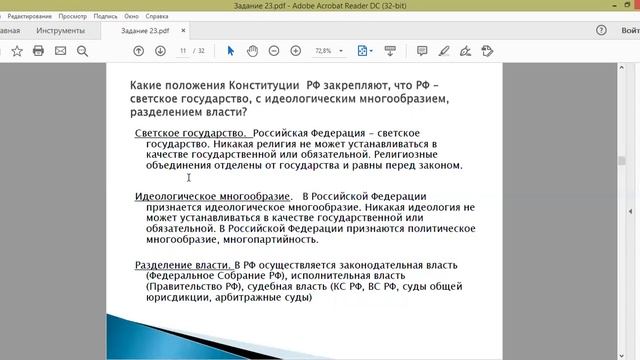Click the vertical scrollbar thumb
The height and width of the screenshot is (360, 640).
622,160
